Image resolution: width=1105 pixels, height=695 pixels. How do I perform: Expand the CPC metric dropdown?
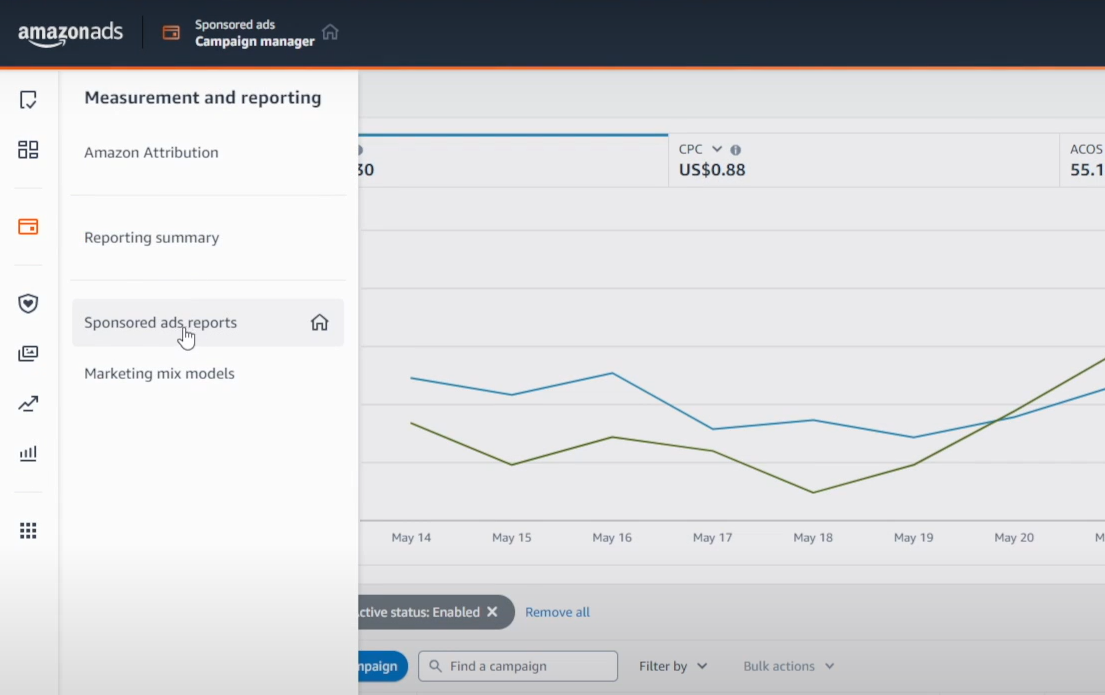point(712,148)
